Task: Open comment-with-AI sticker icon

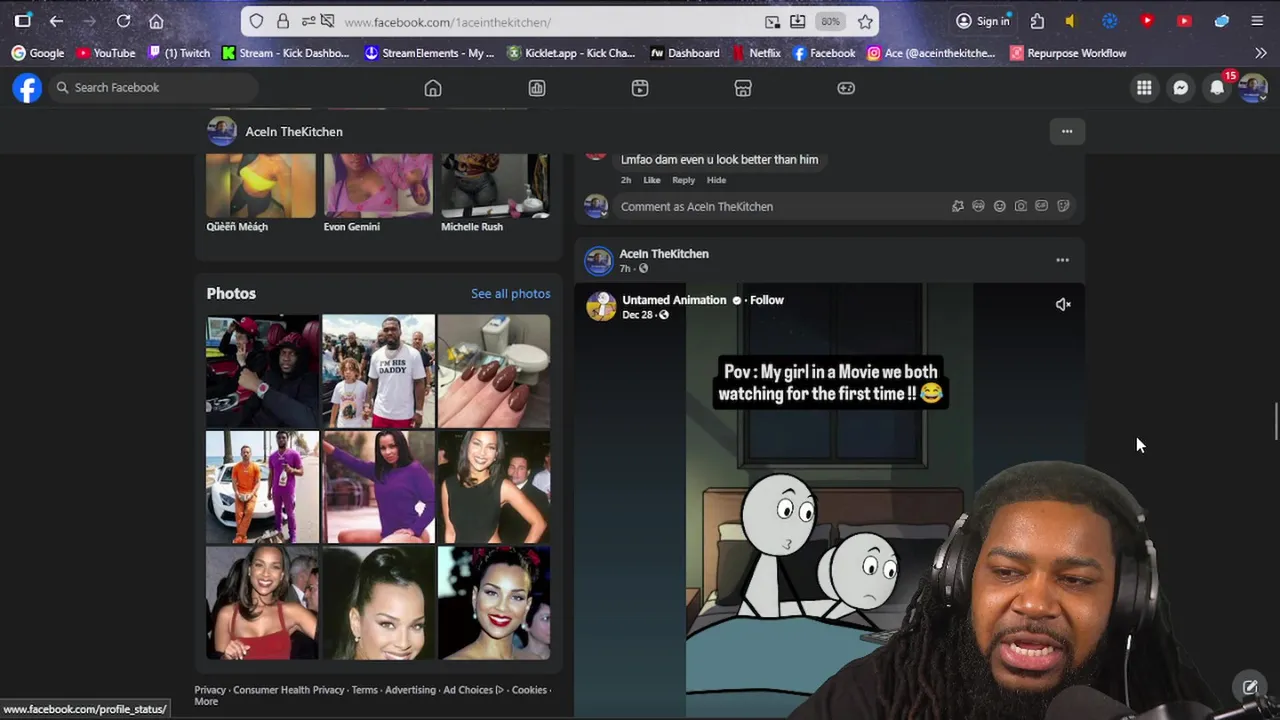Action: pos(957,206)
